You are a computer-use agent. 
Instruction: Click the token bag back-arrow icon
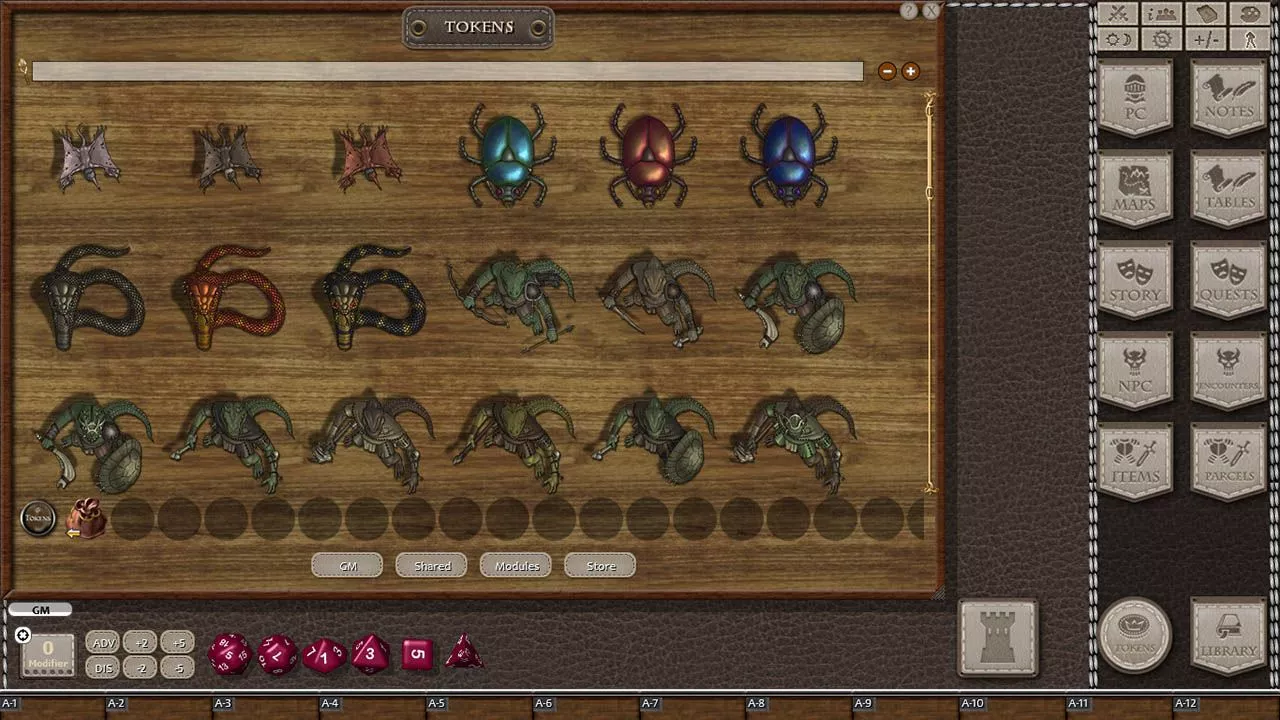click(85, 518)
